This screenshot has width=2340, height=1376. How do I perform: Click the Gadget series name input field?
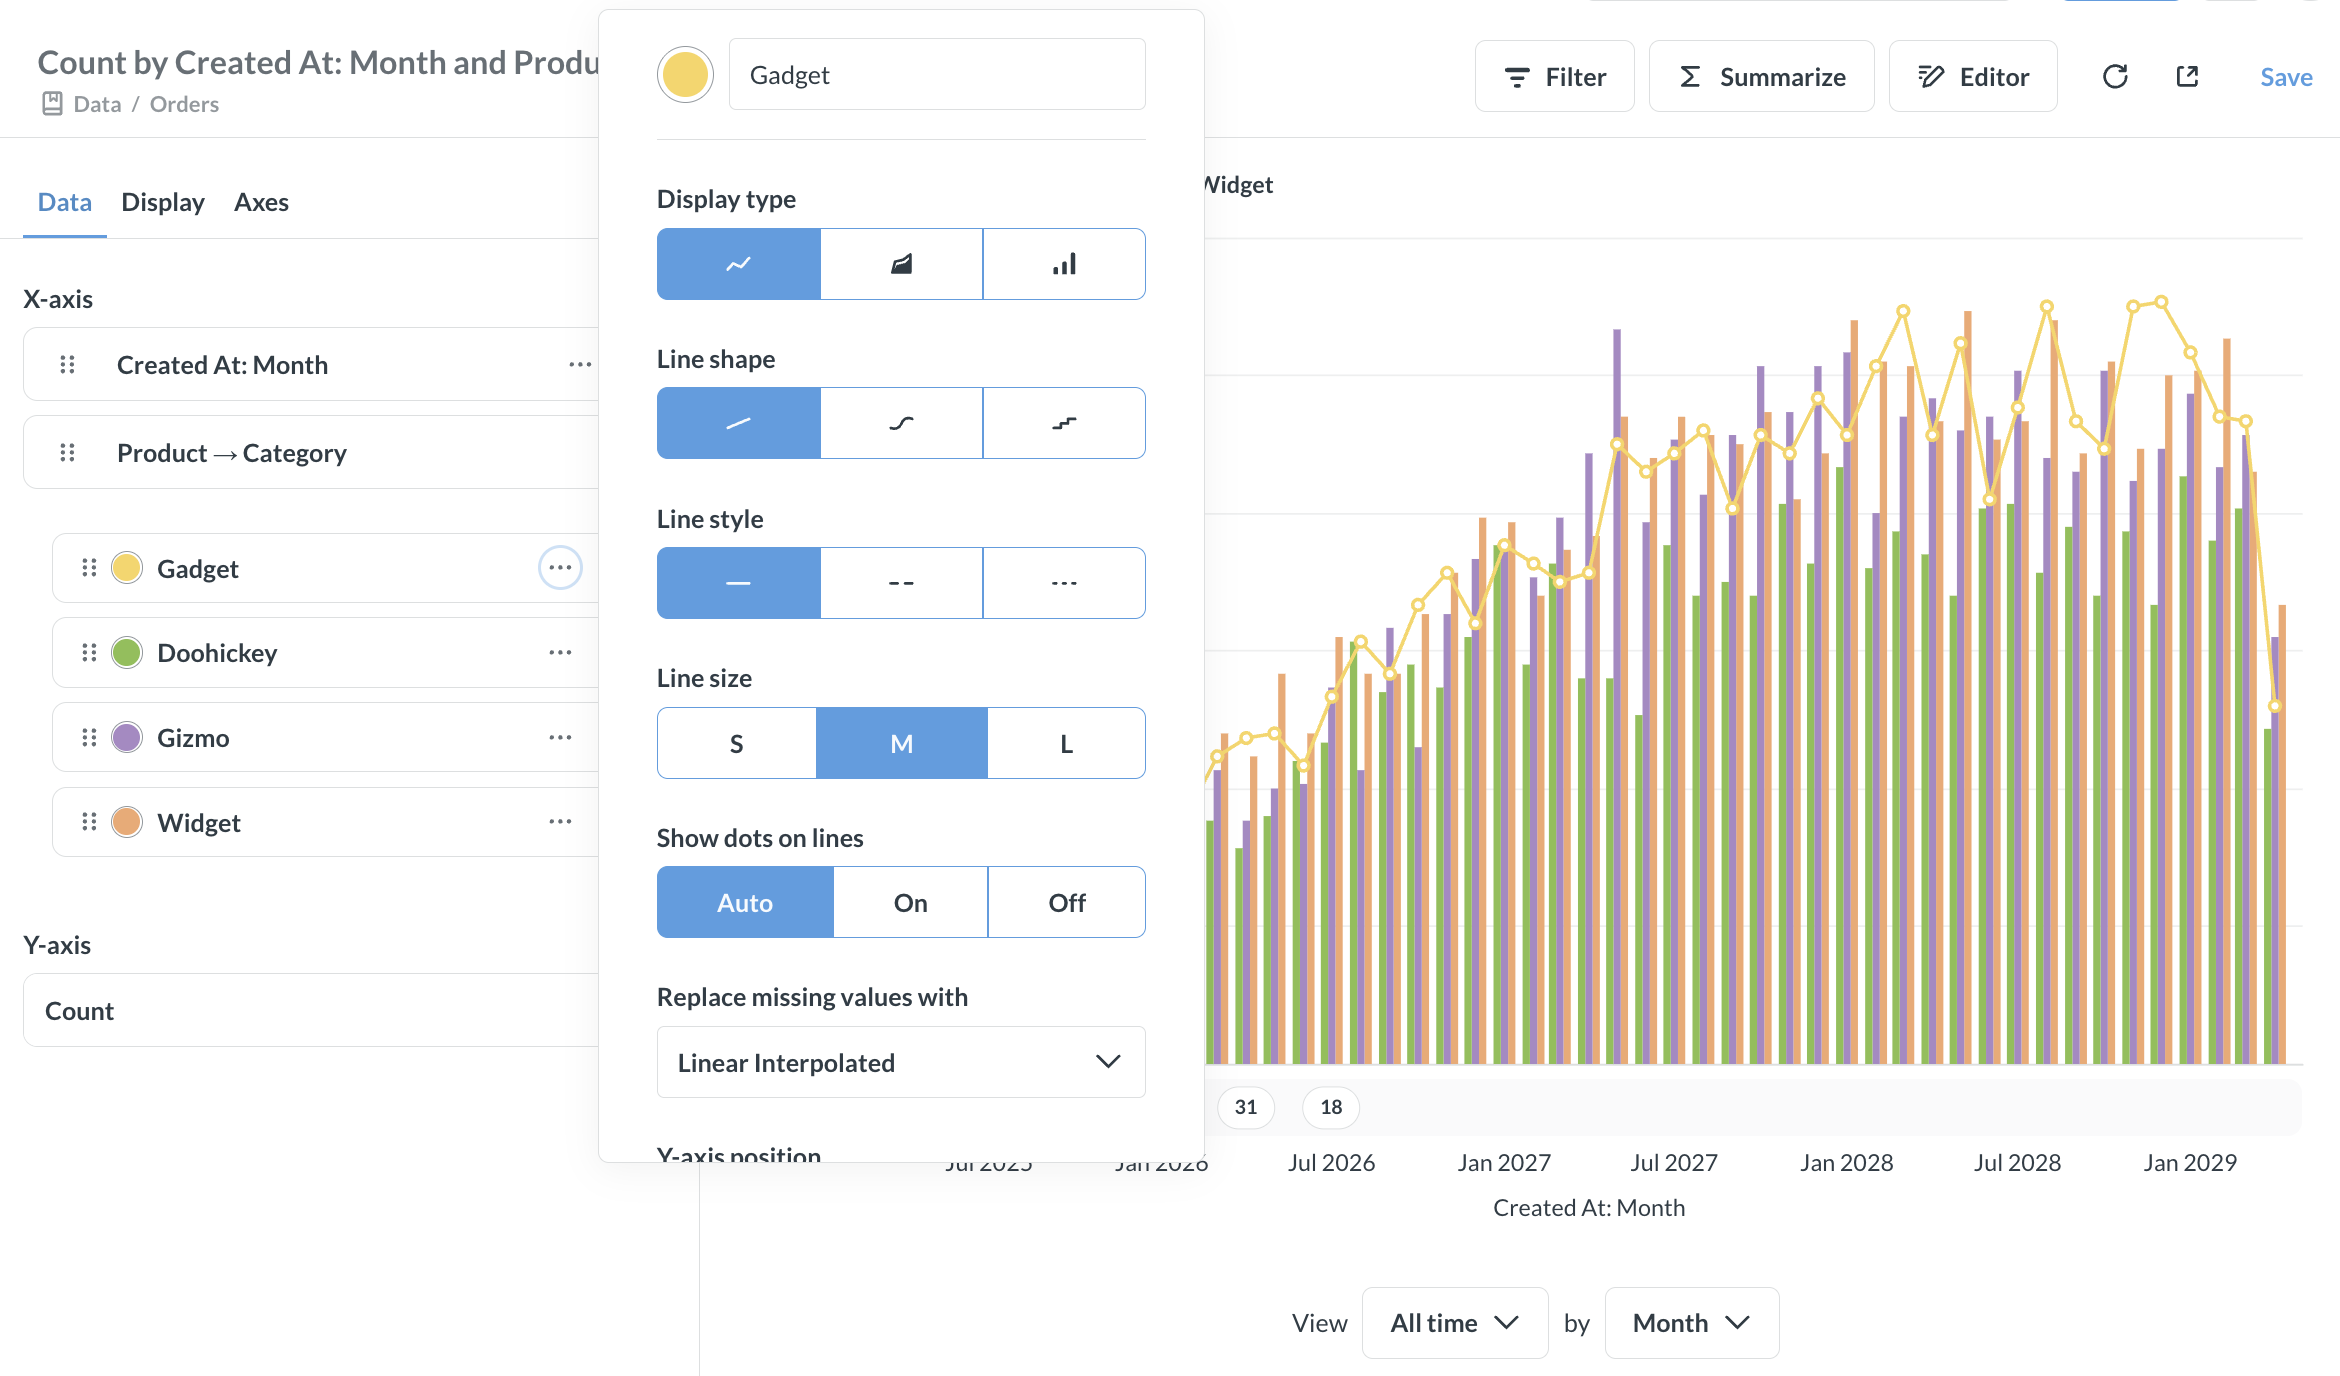pos(937,75)
